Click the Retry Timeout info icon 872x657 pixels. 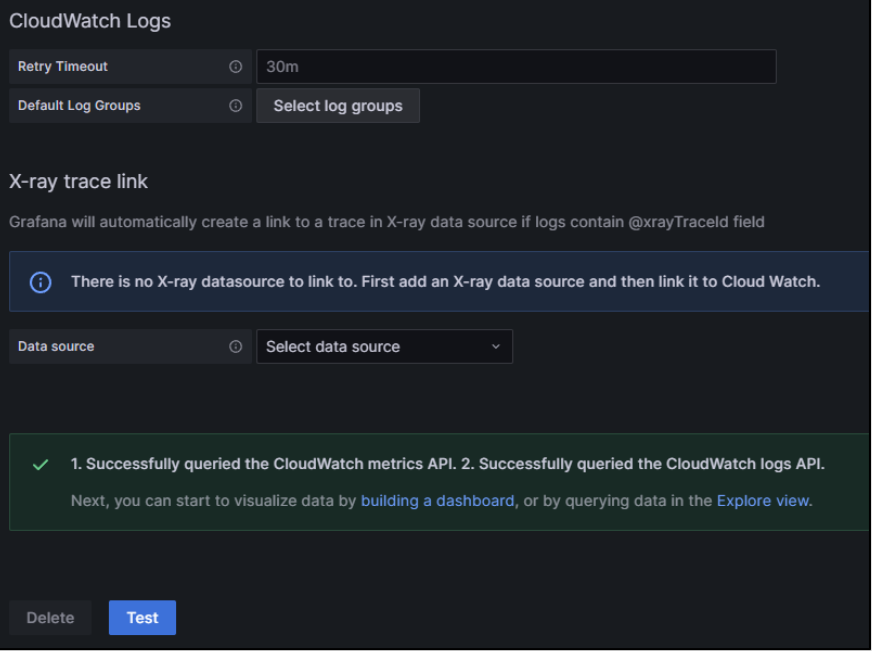[x=236, y=67]
